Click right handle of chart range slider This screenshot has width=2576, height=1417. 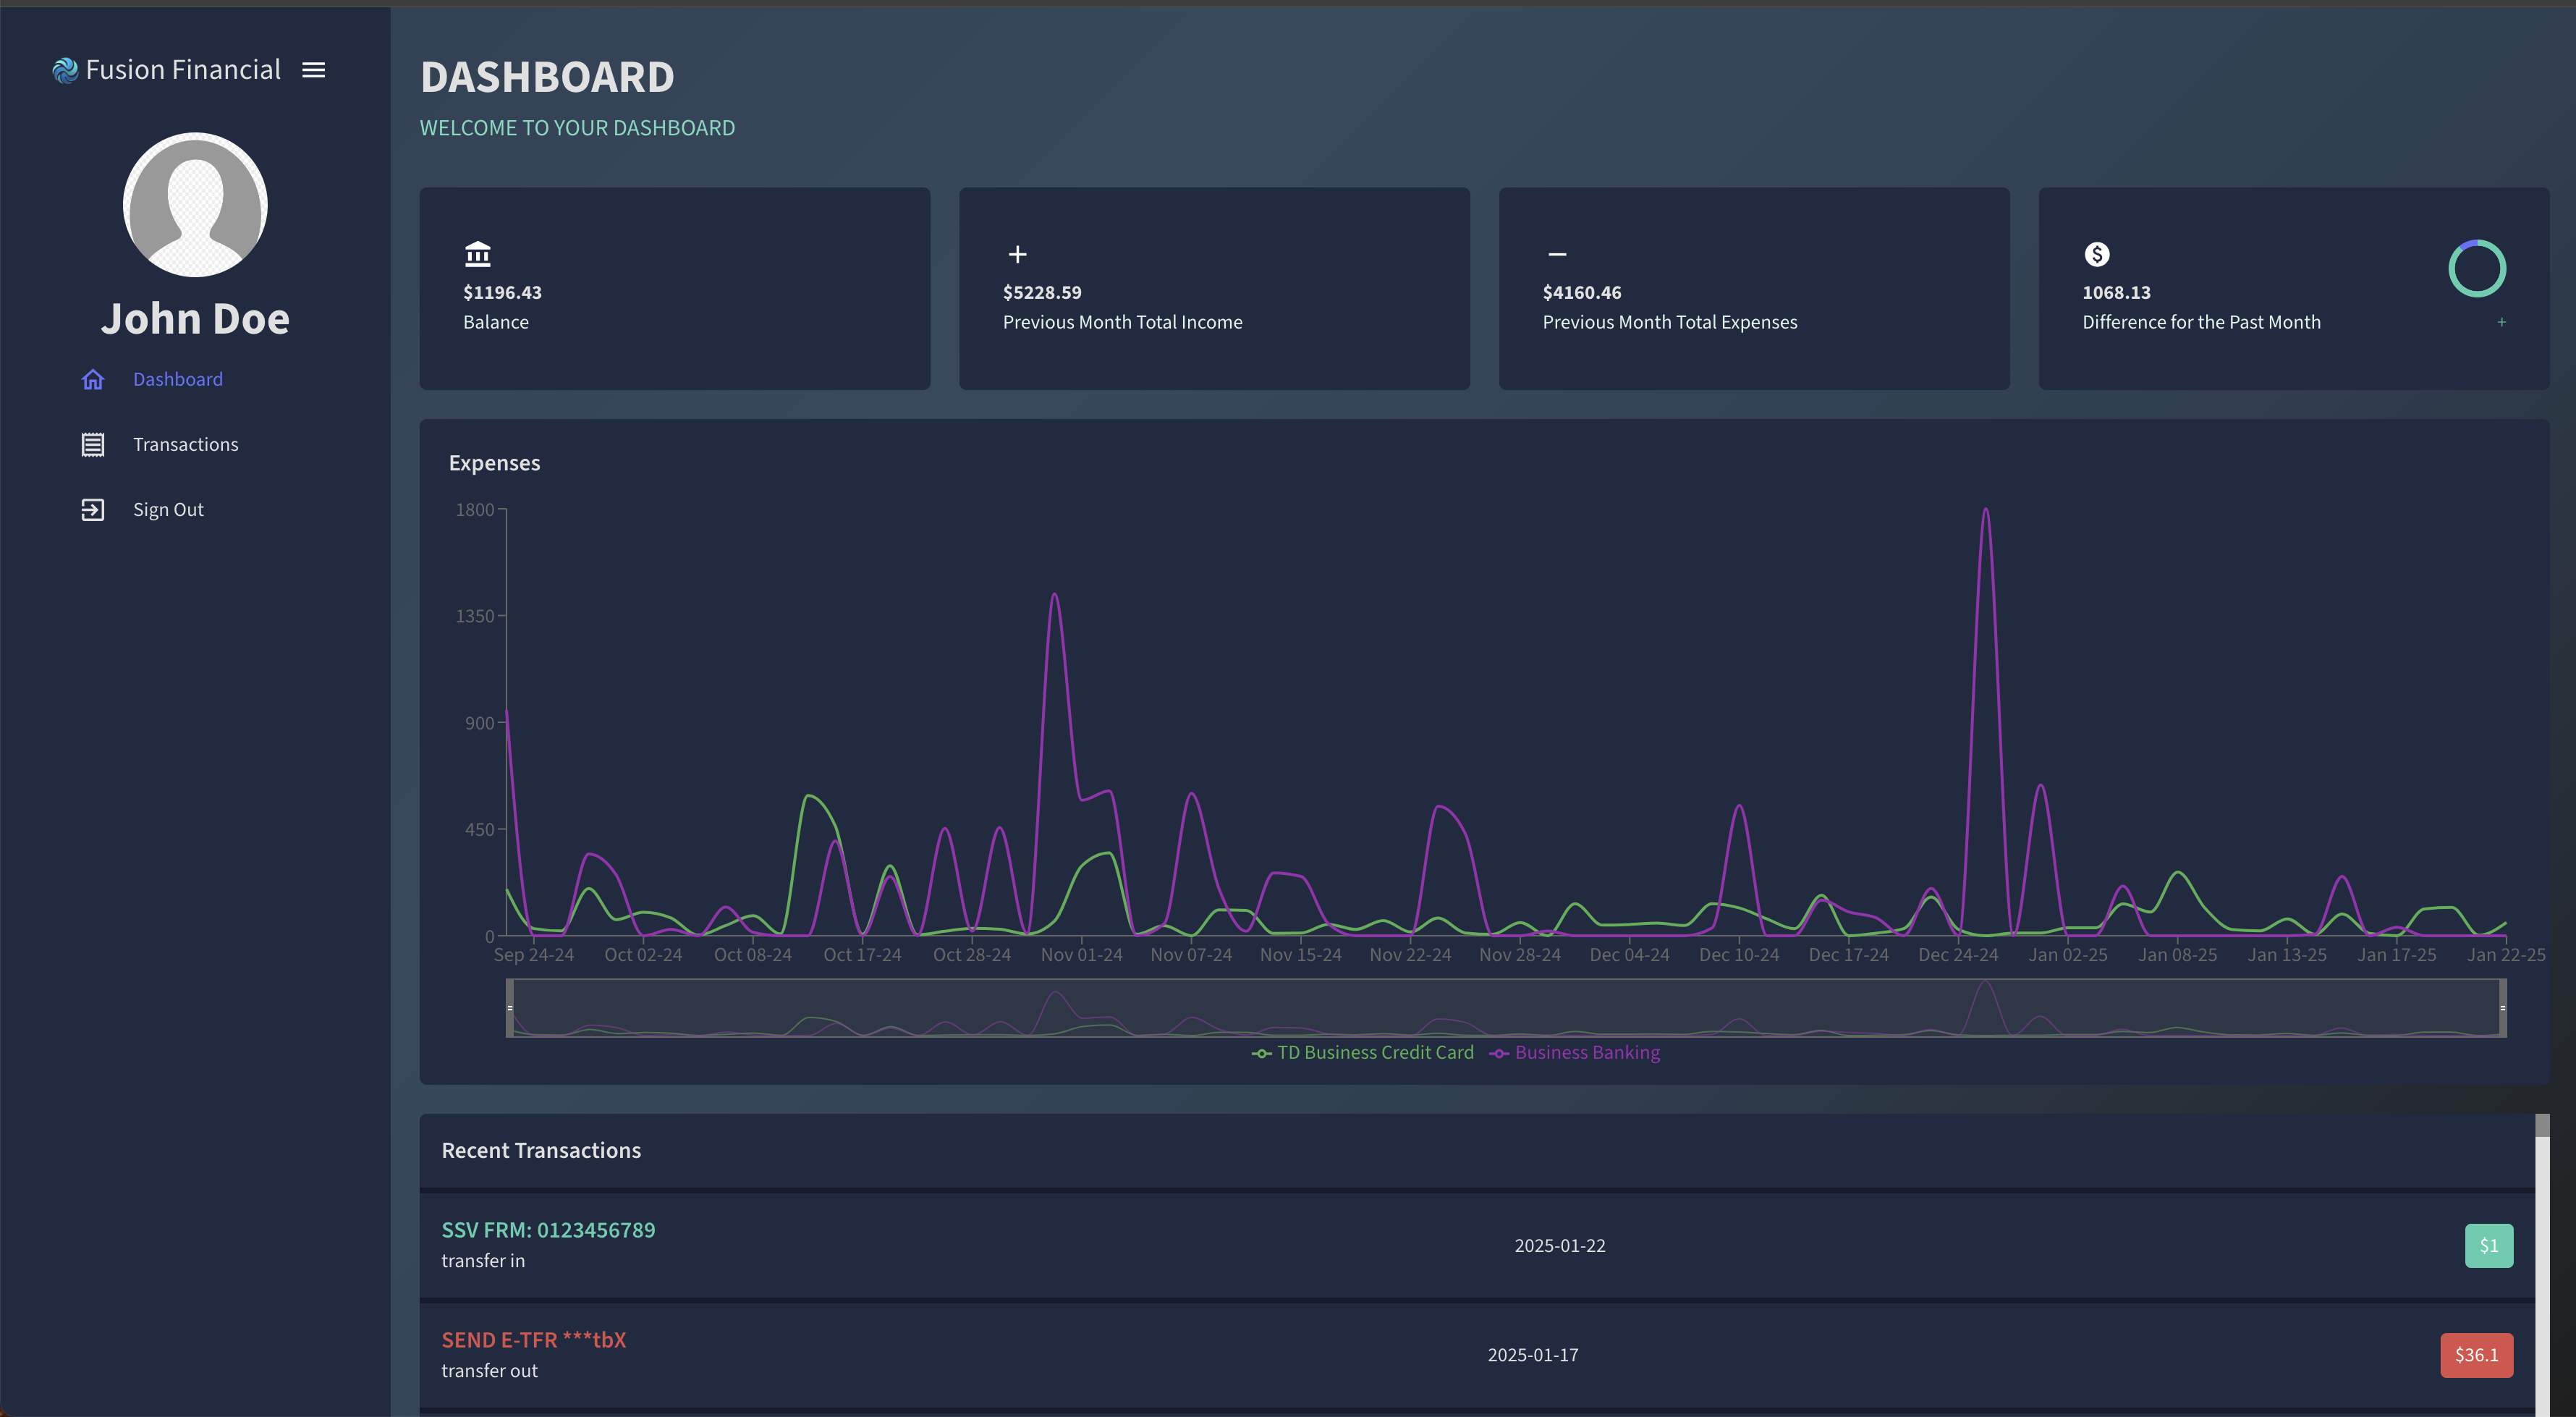[2503, 1007]
